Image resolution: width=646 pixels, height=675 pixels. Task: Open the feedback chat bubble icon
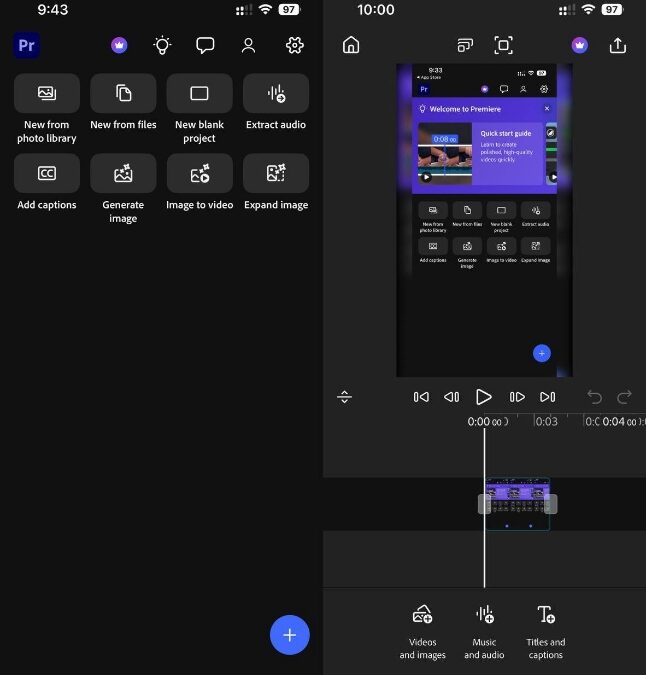(205, 45)
